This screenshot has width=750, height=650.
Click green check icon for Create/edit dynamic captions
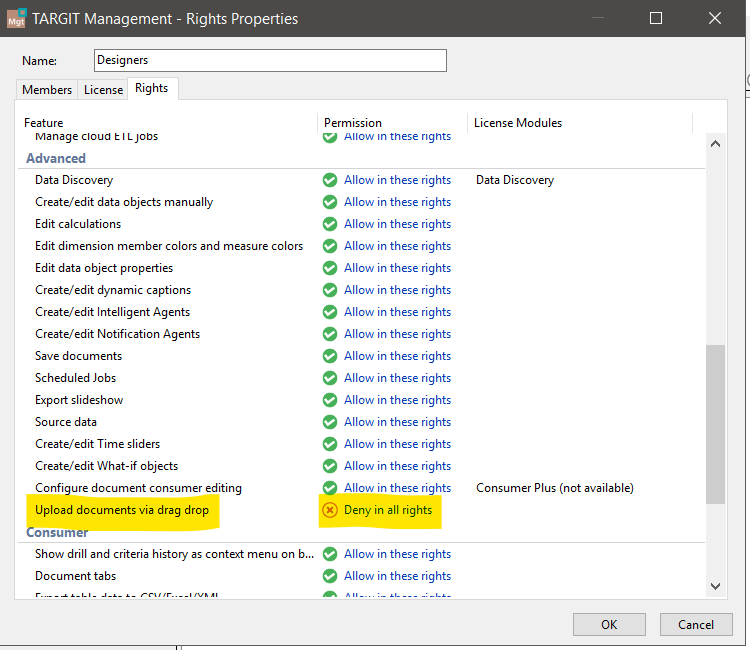(330, 290)
